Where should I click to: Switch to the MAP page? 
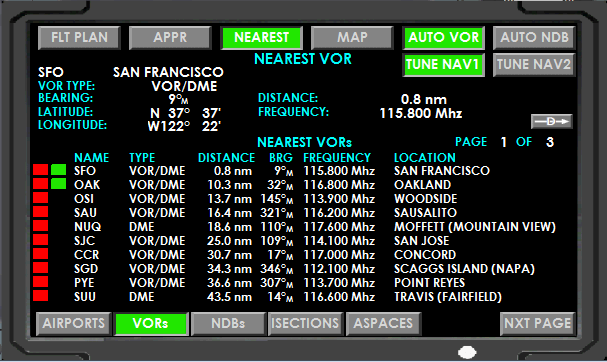click(x=352, y=38)
